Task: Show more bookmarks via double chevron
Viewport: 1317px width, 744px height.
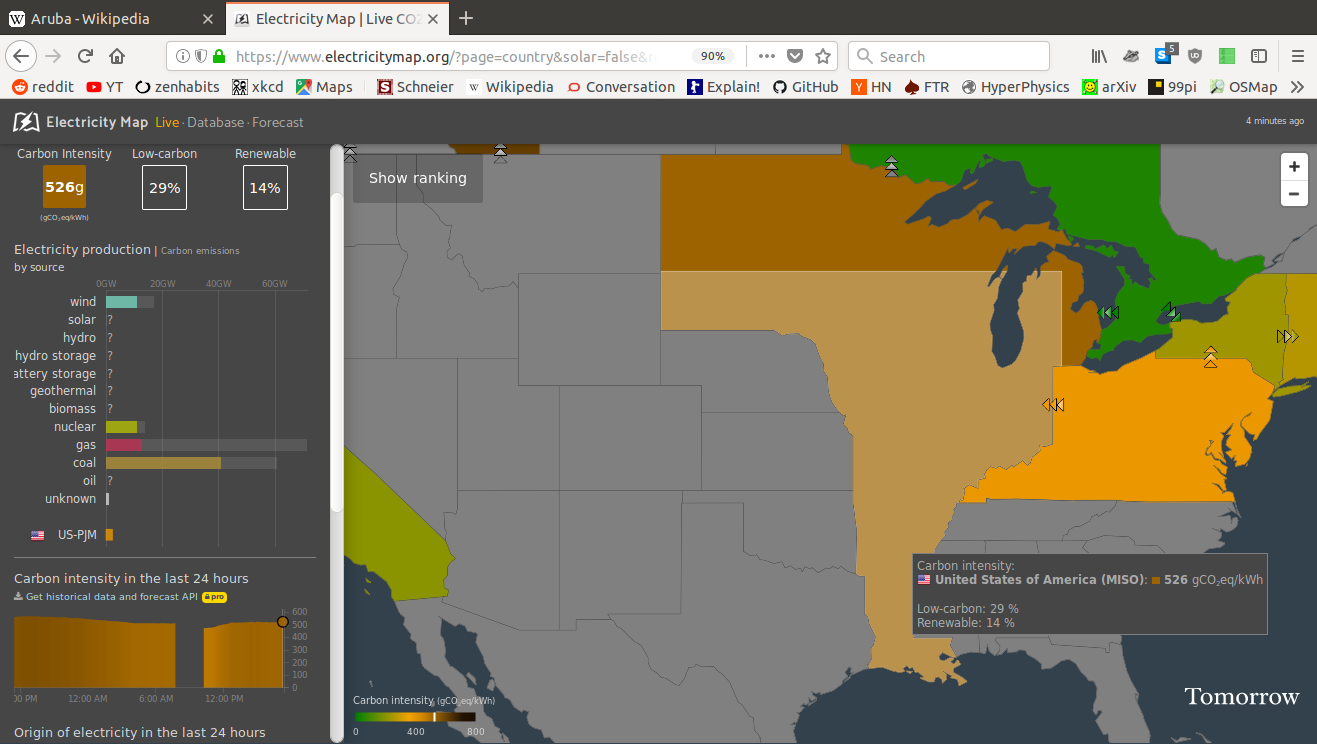Action: [x=1297, y=87]
